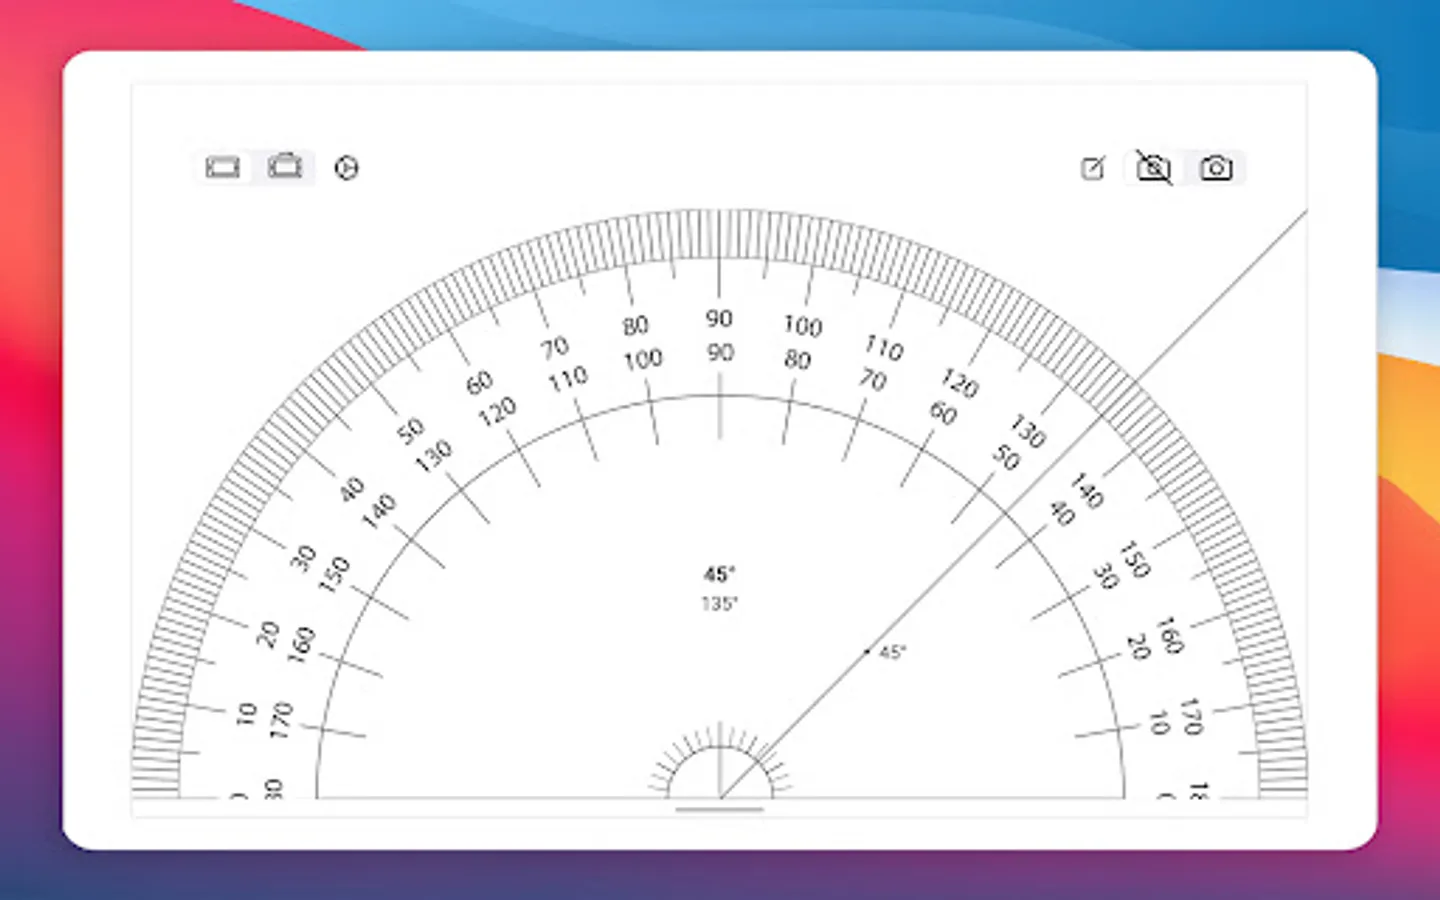Click the angle line's handle dot

[867, 651]
